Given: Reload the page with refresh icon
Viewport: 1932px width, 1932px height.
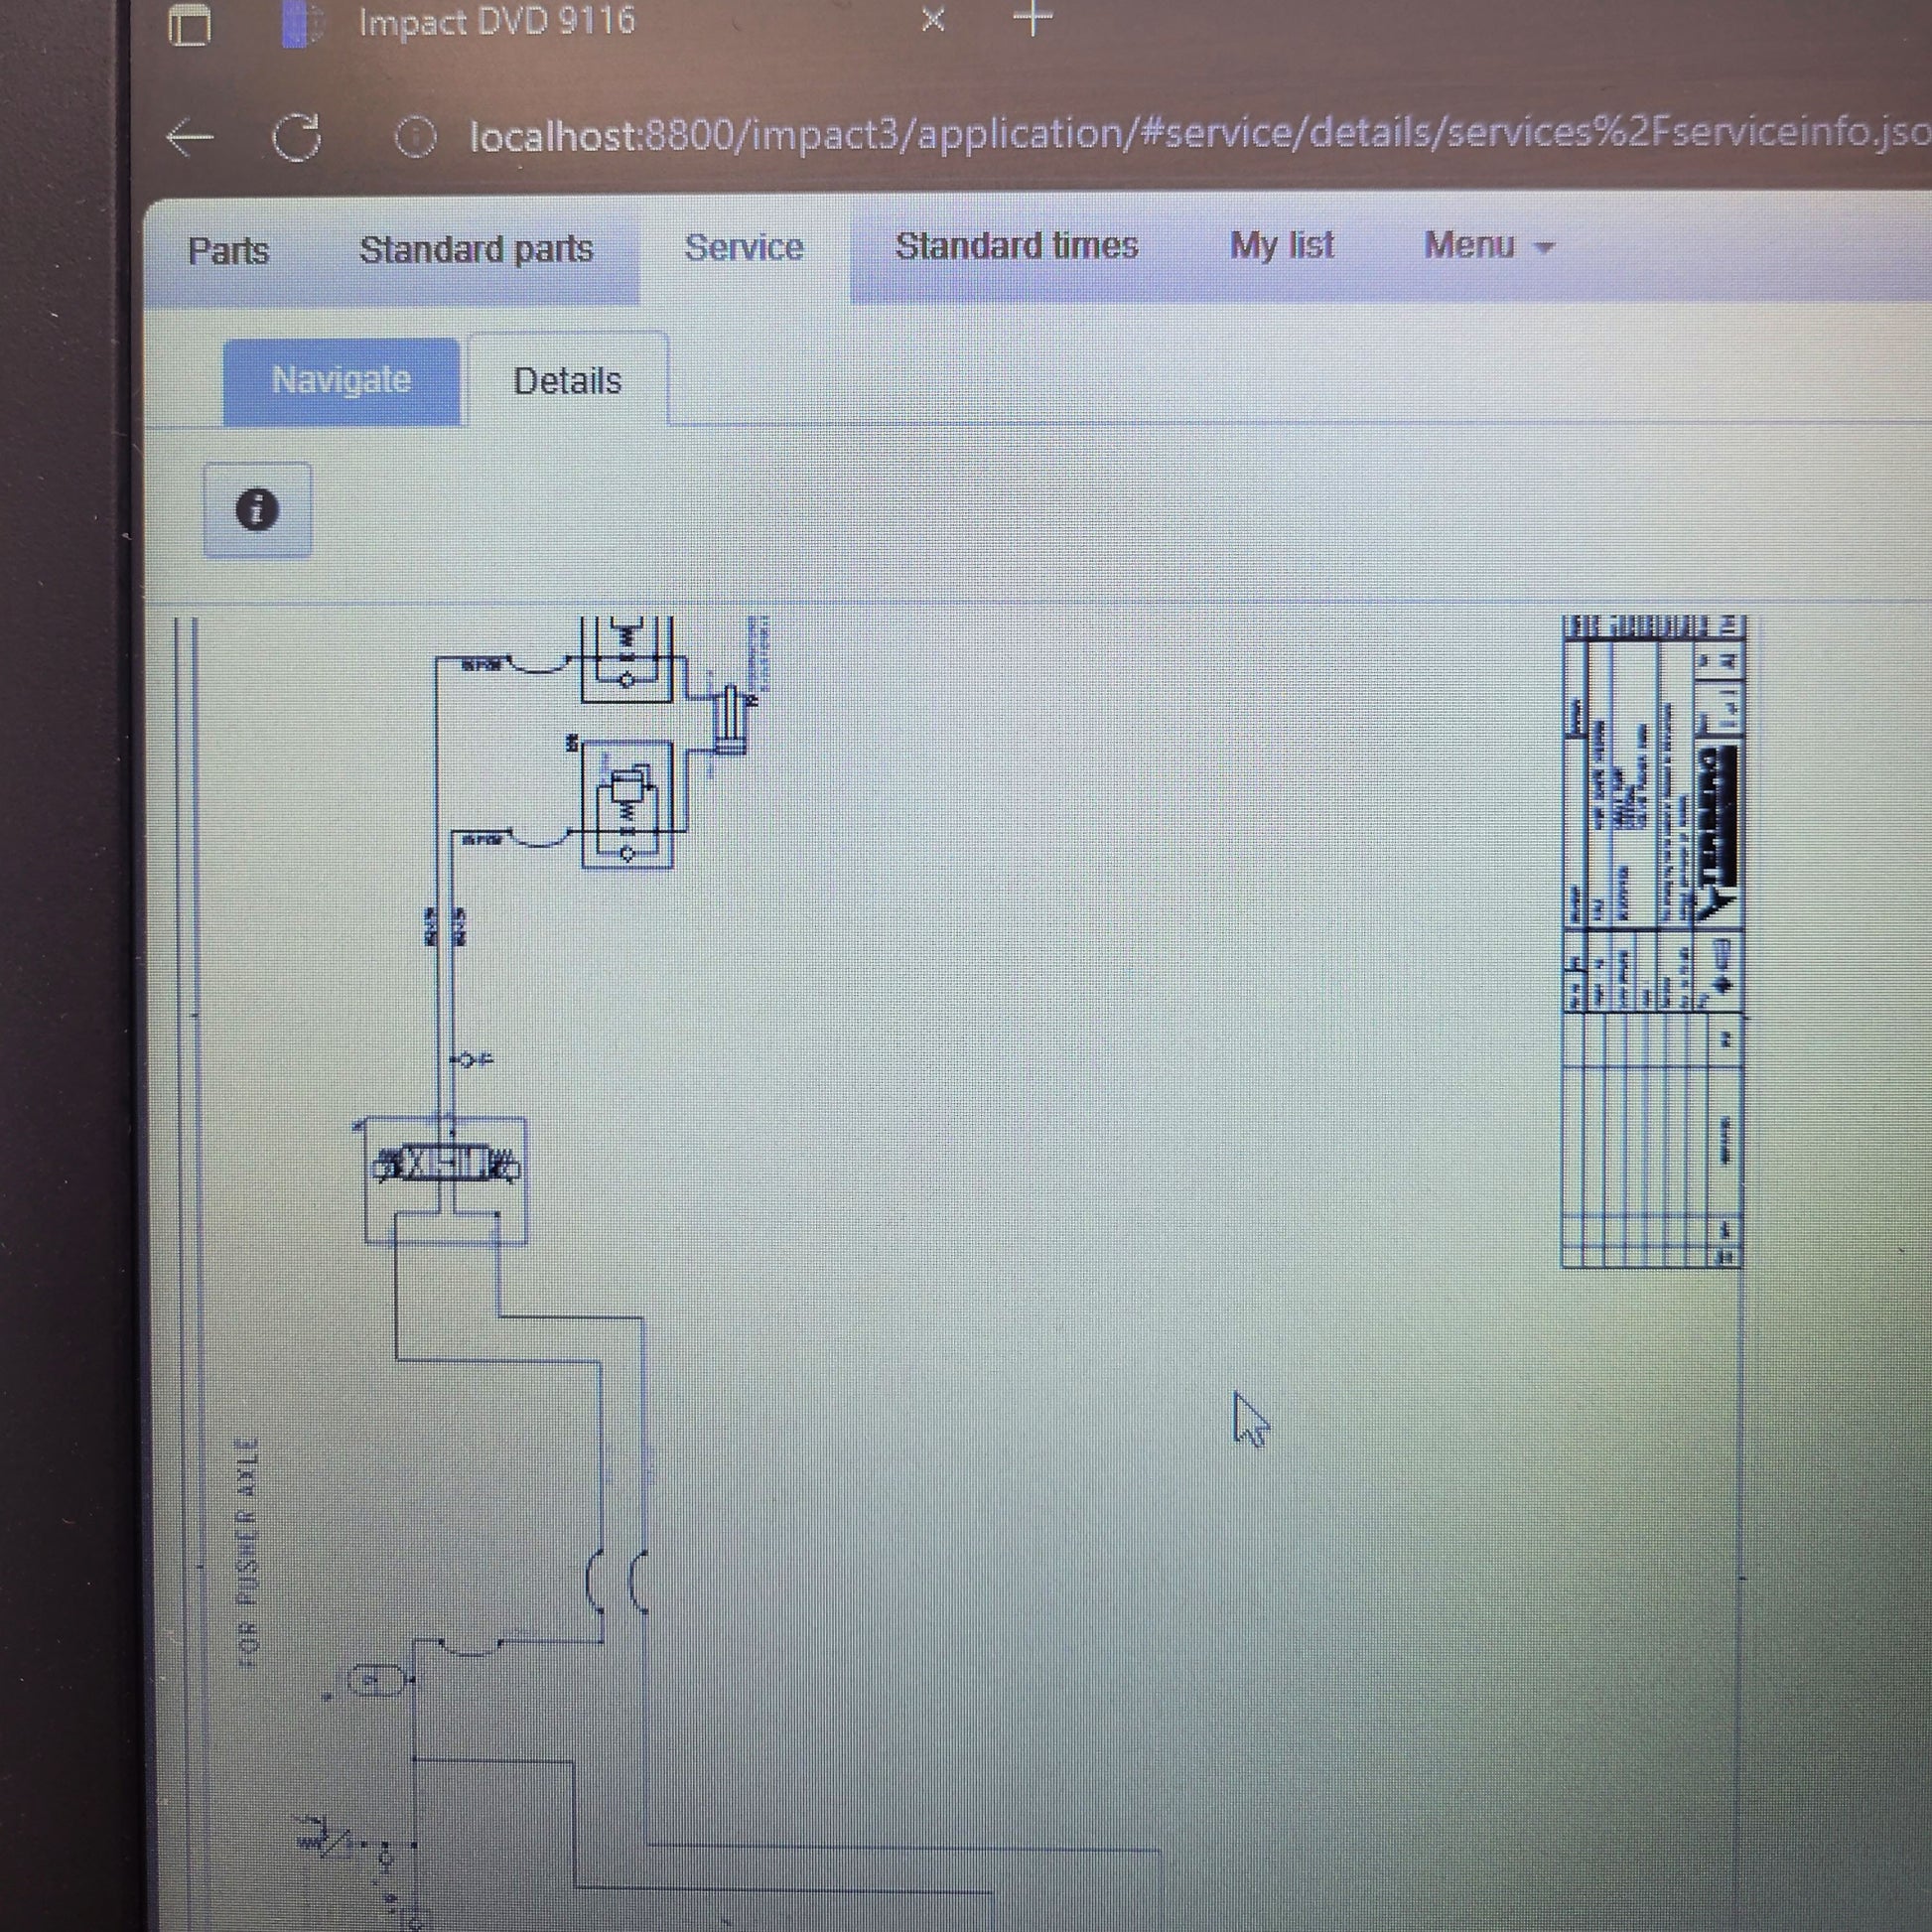Looking at the screenshot, I should (x=297, y=137).
